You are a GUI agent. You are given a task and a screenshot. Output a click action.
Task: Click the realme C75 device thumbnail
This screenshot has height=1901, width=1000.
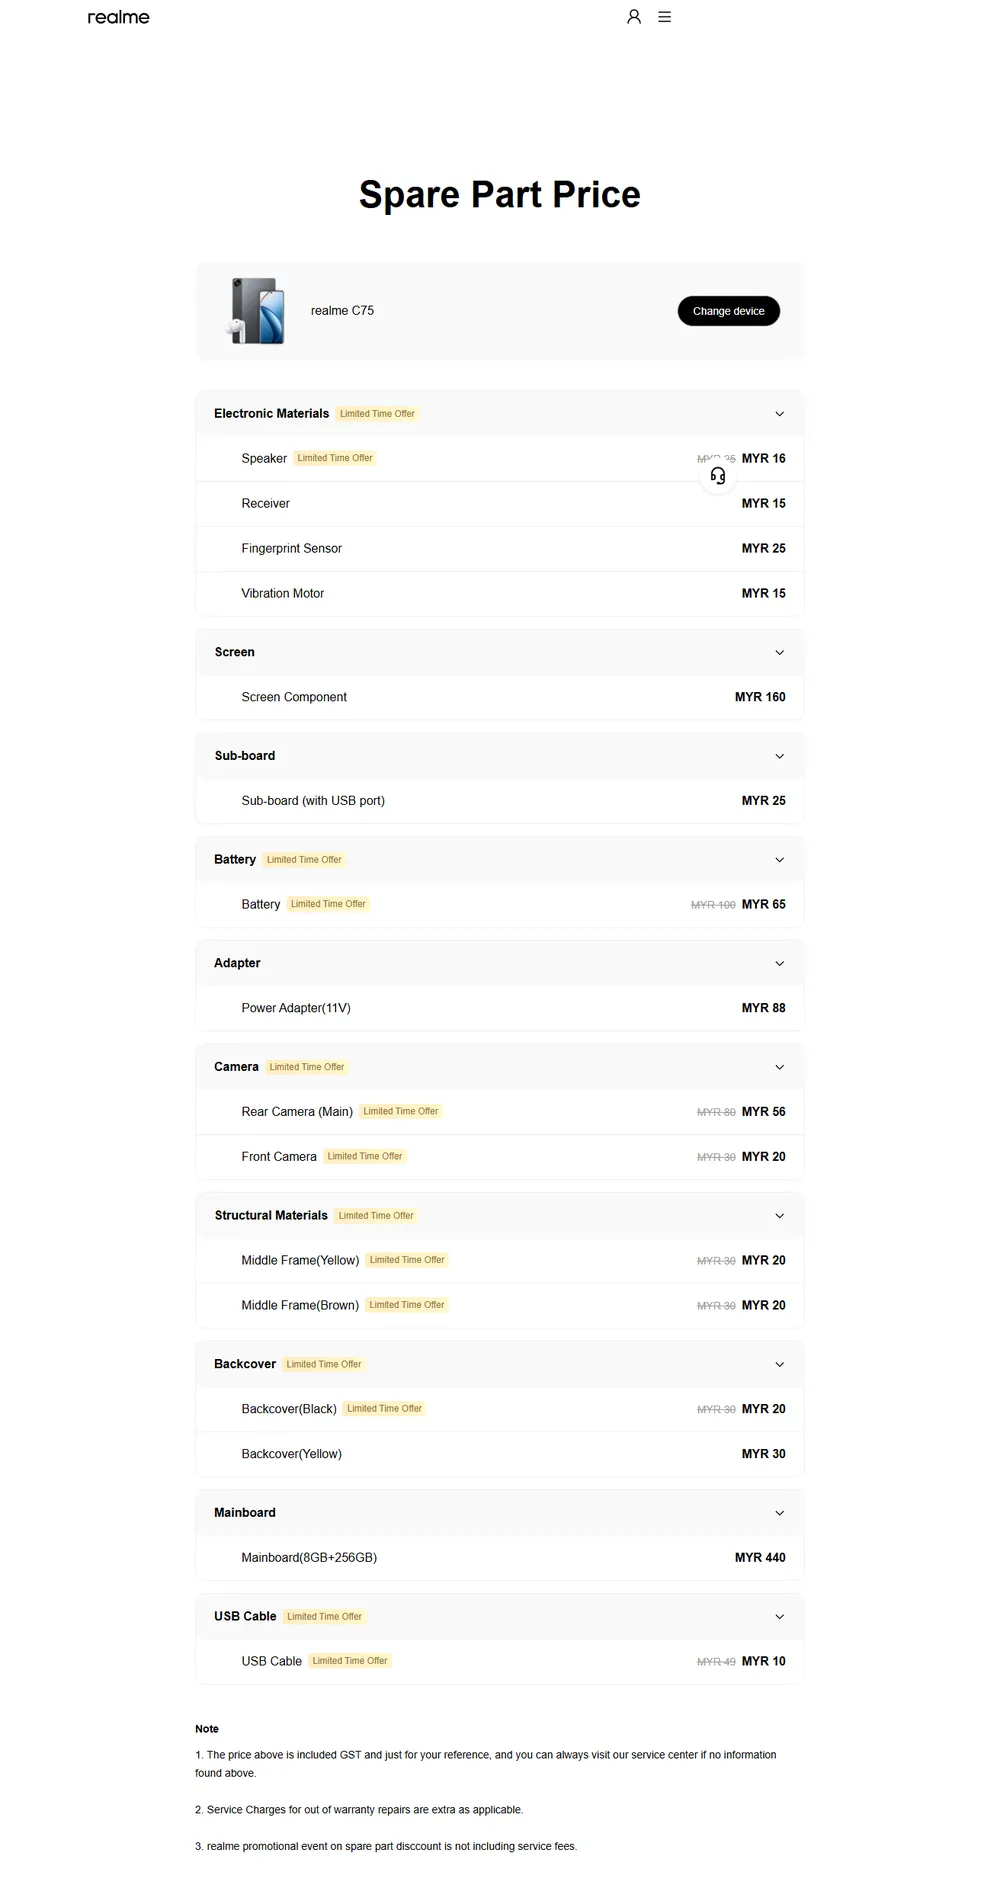click(x=257, y=311)
